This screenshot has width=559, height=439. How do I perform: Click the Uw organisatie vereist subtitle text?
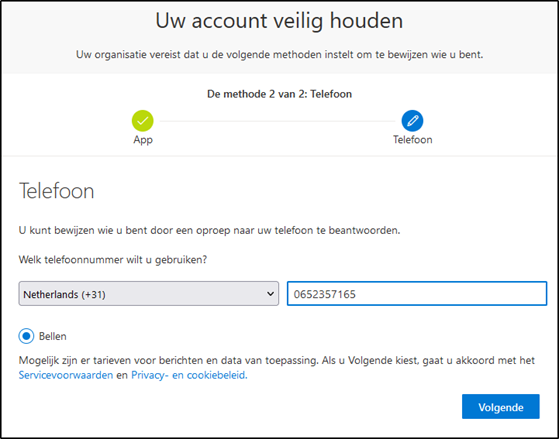[x=280, y=55]
